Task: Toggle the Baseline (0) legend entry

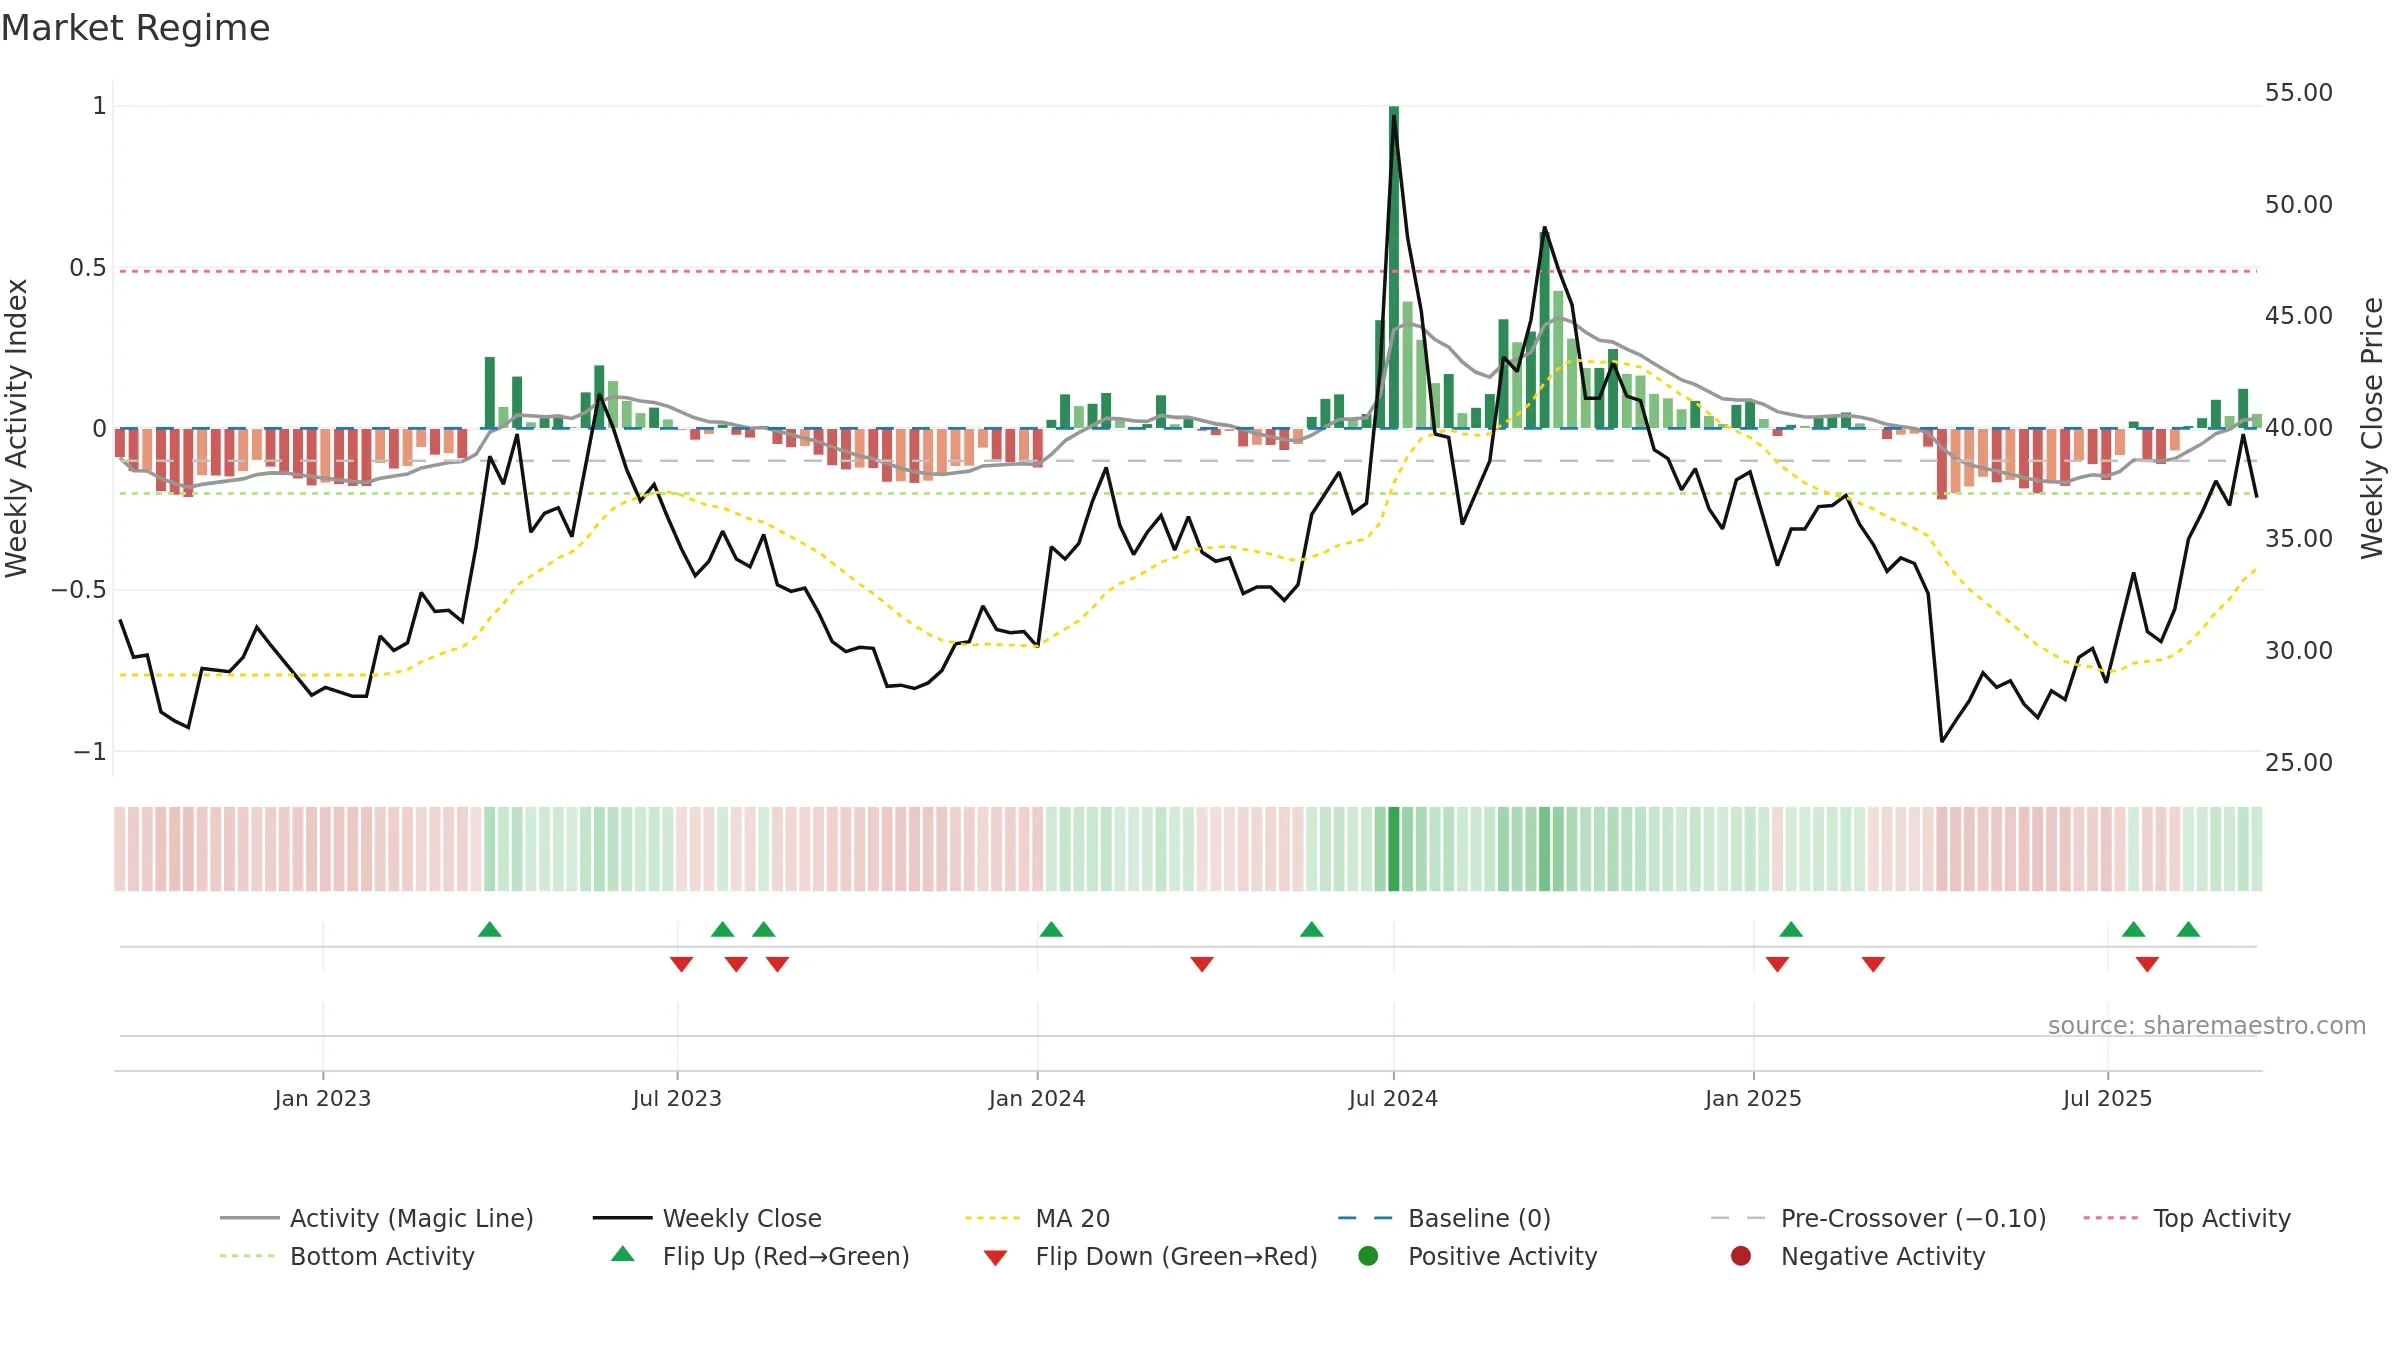Action: coord(1444,1218)
